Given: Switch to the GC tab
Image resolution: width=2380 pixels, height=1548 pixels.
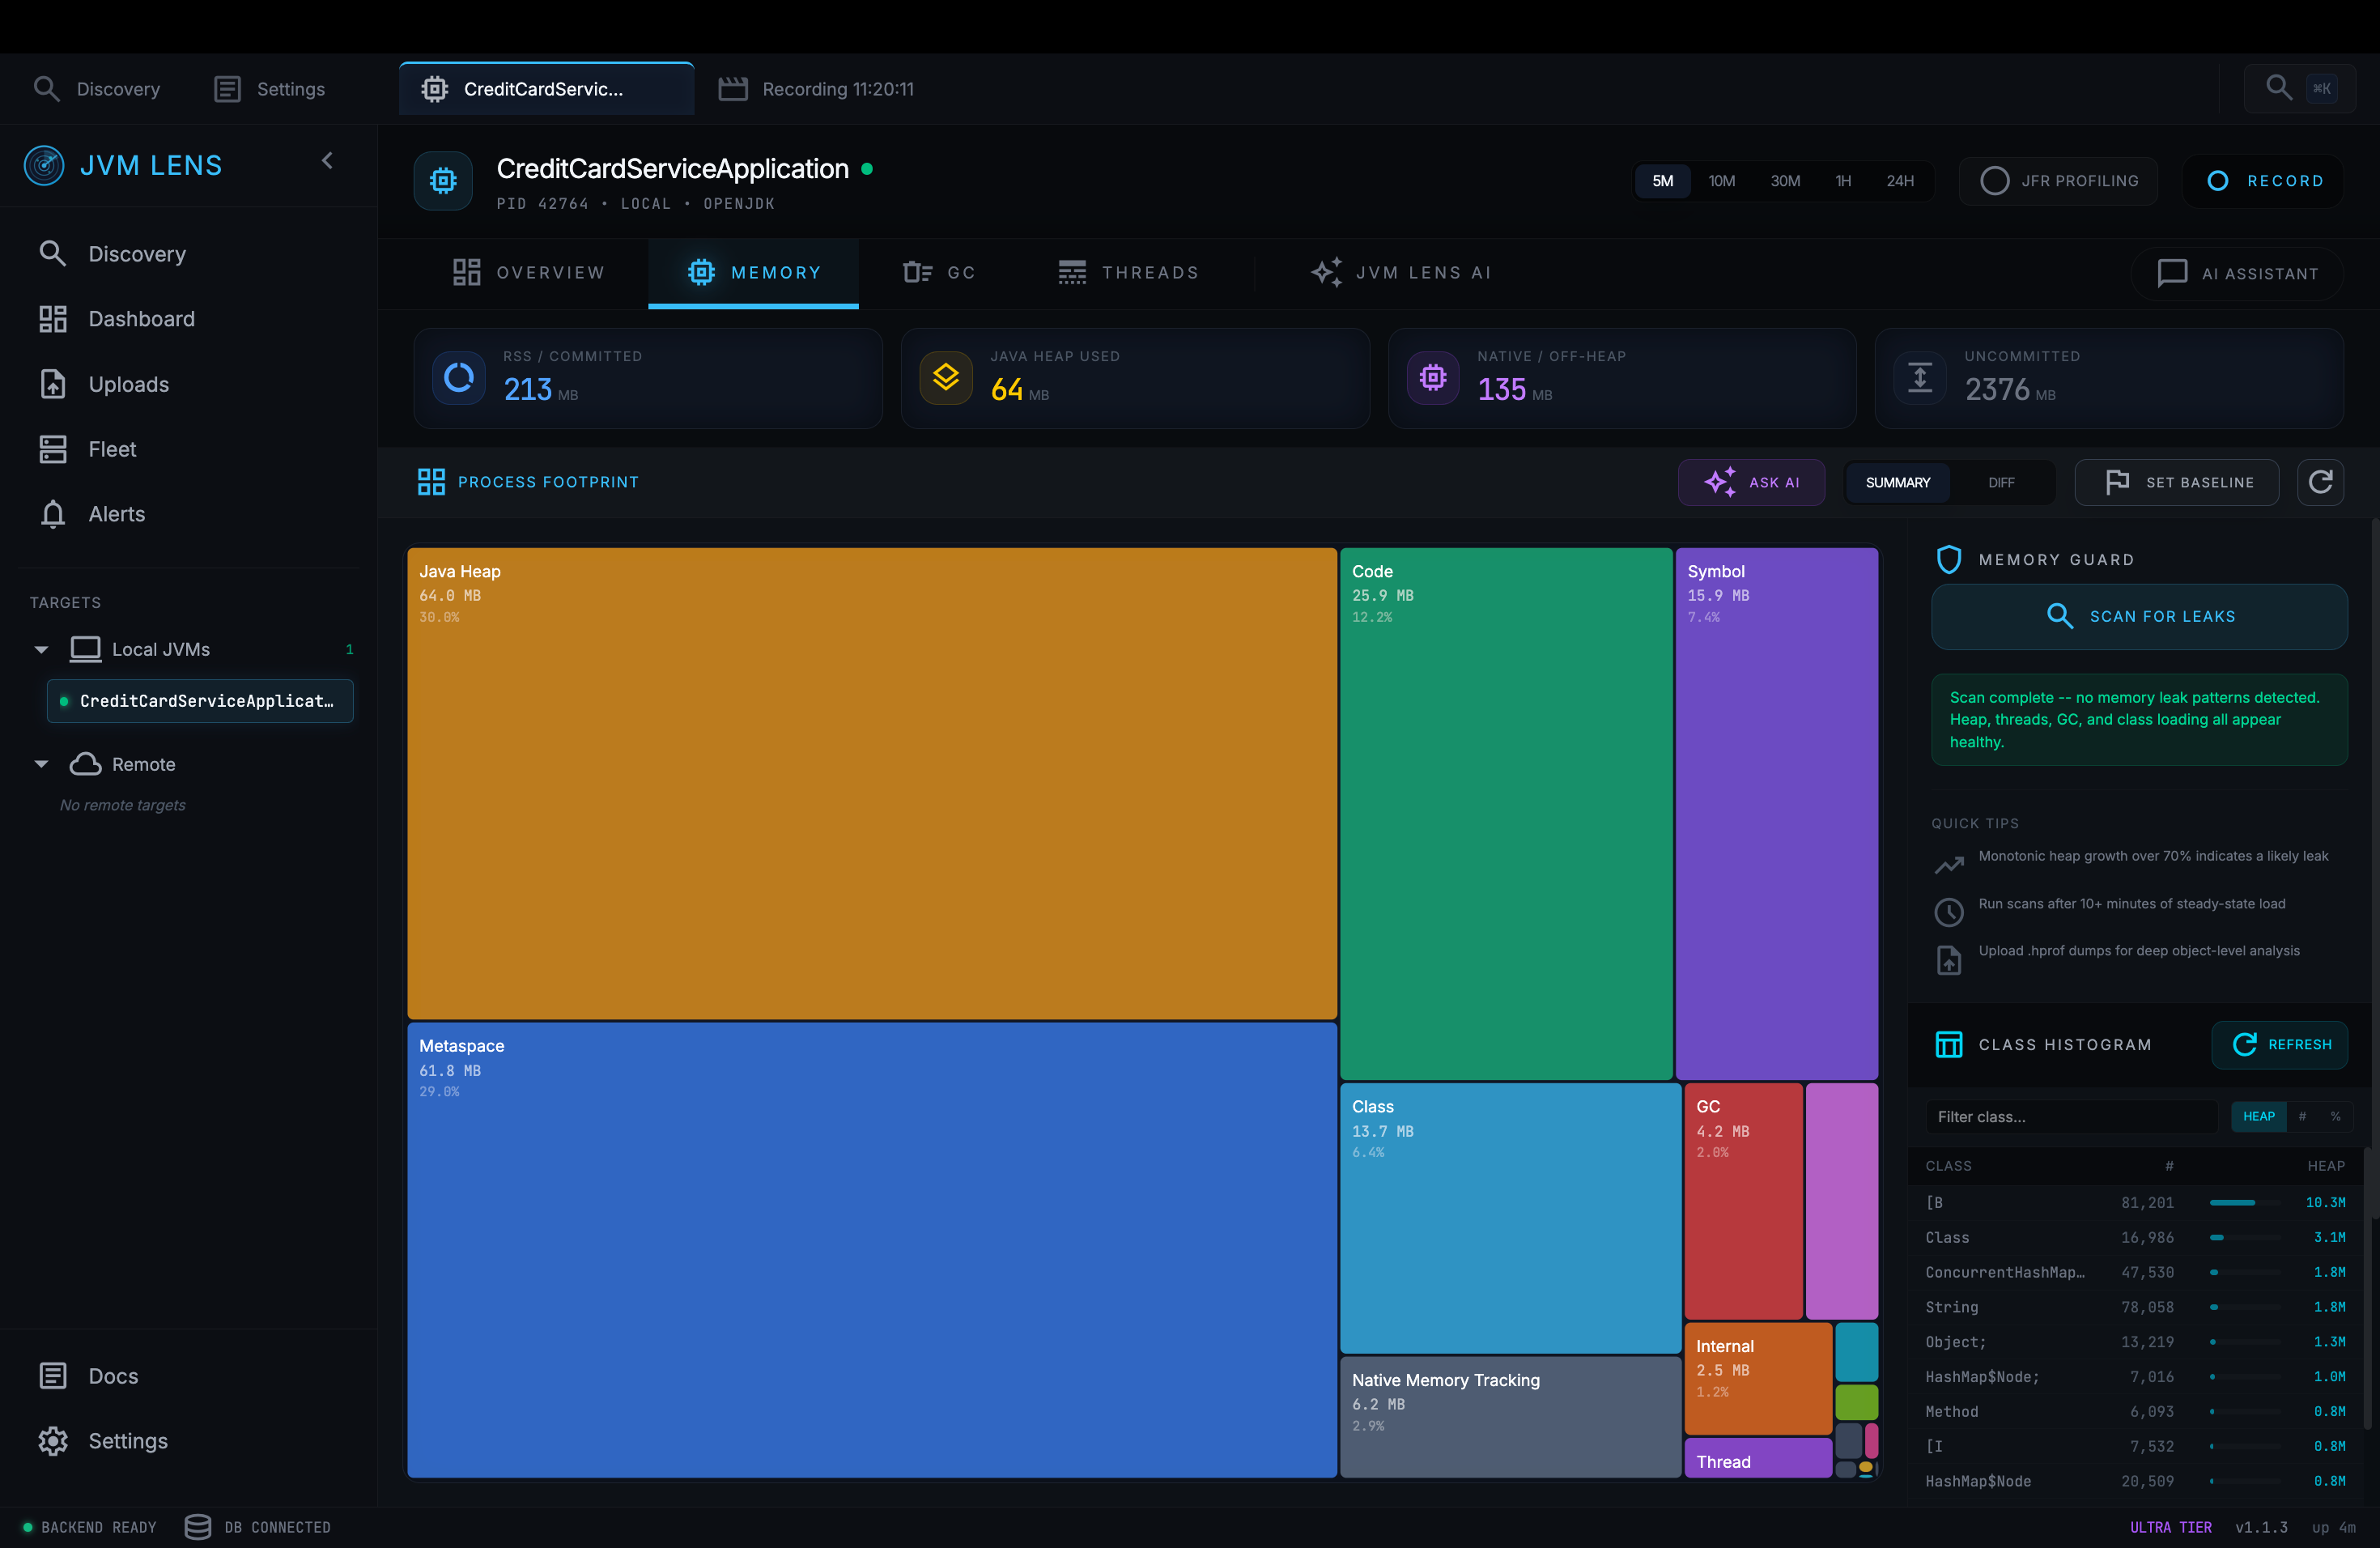Looking at the screenshot, I should pyautogui.click(x=940, y=273).
